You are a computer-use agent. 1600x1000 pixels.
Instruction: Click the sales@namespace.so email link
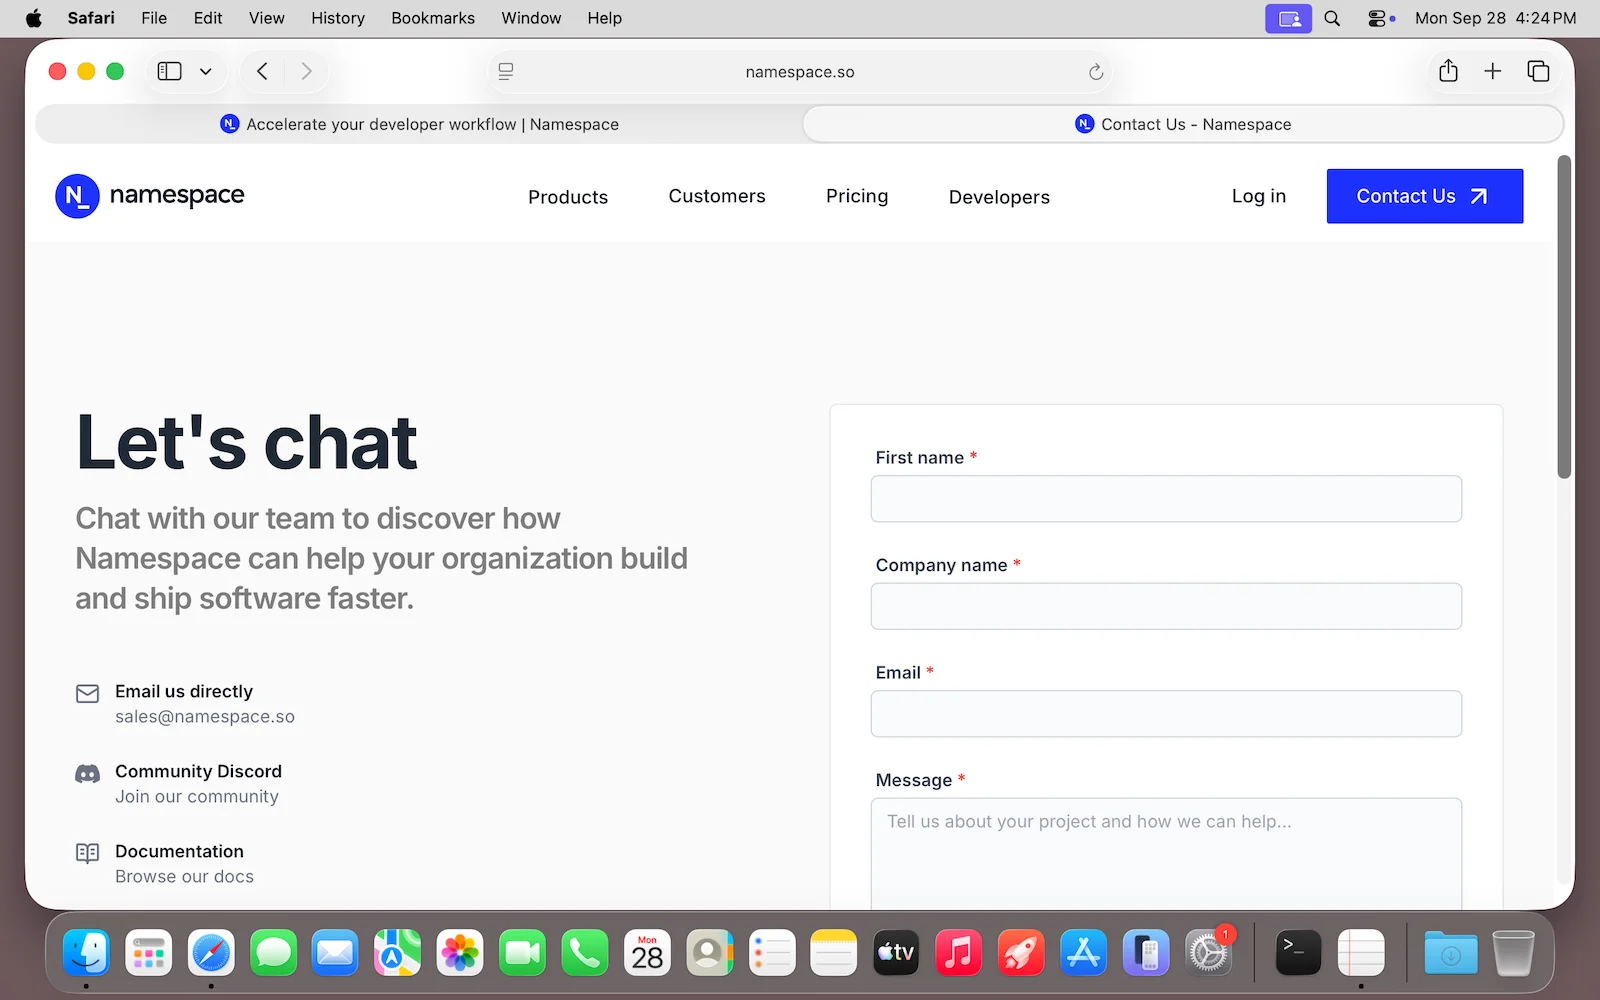[x=205, y=716]
